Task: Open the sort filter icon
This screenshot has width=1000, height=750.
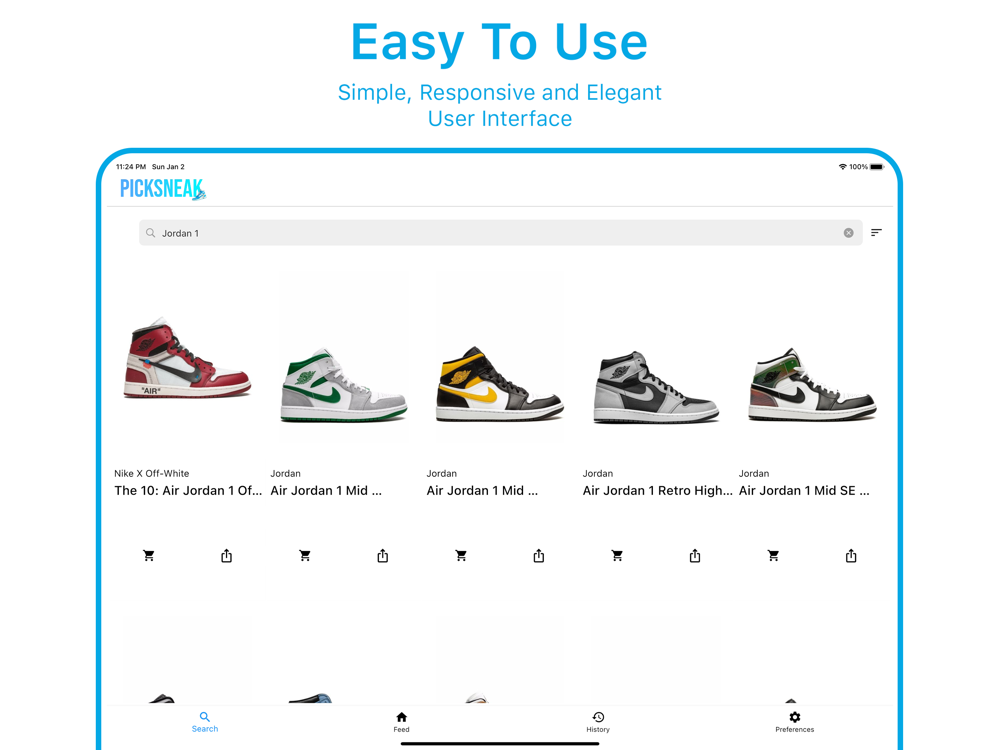Action: click(x=876, y=233)
